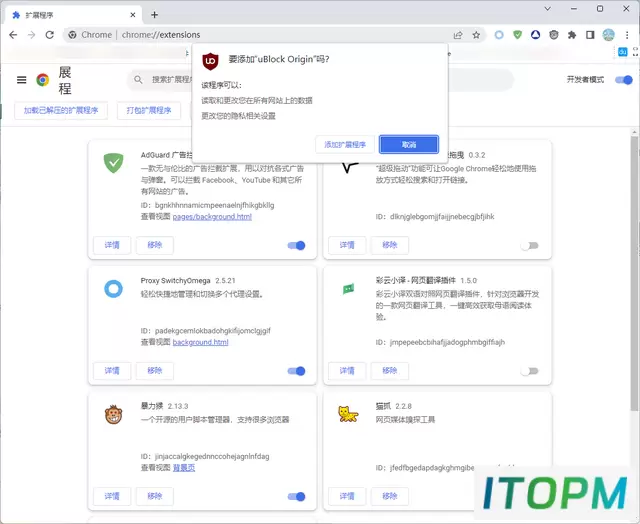The height and width of the screenshot is (524, 640).
Task: Open details for Violentmonkey 2.13.3
Action: (112, 496)
